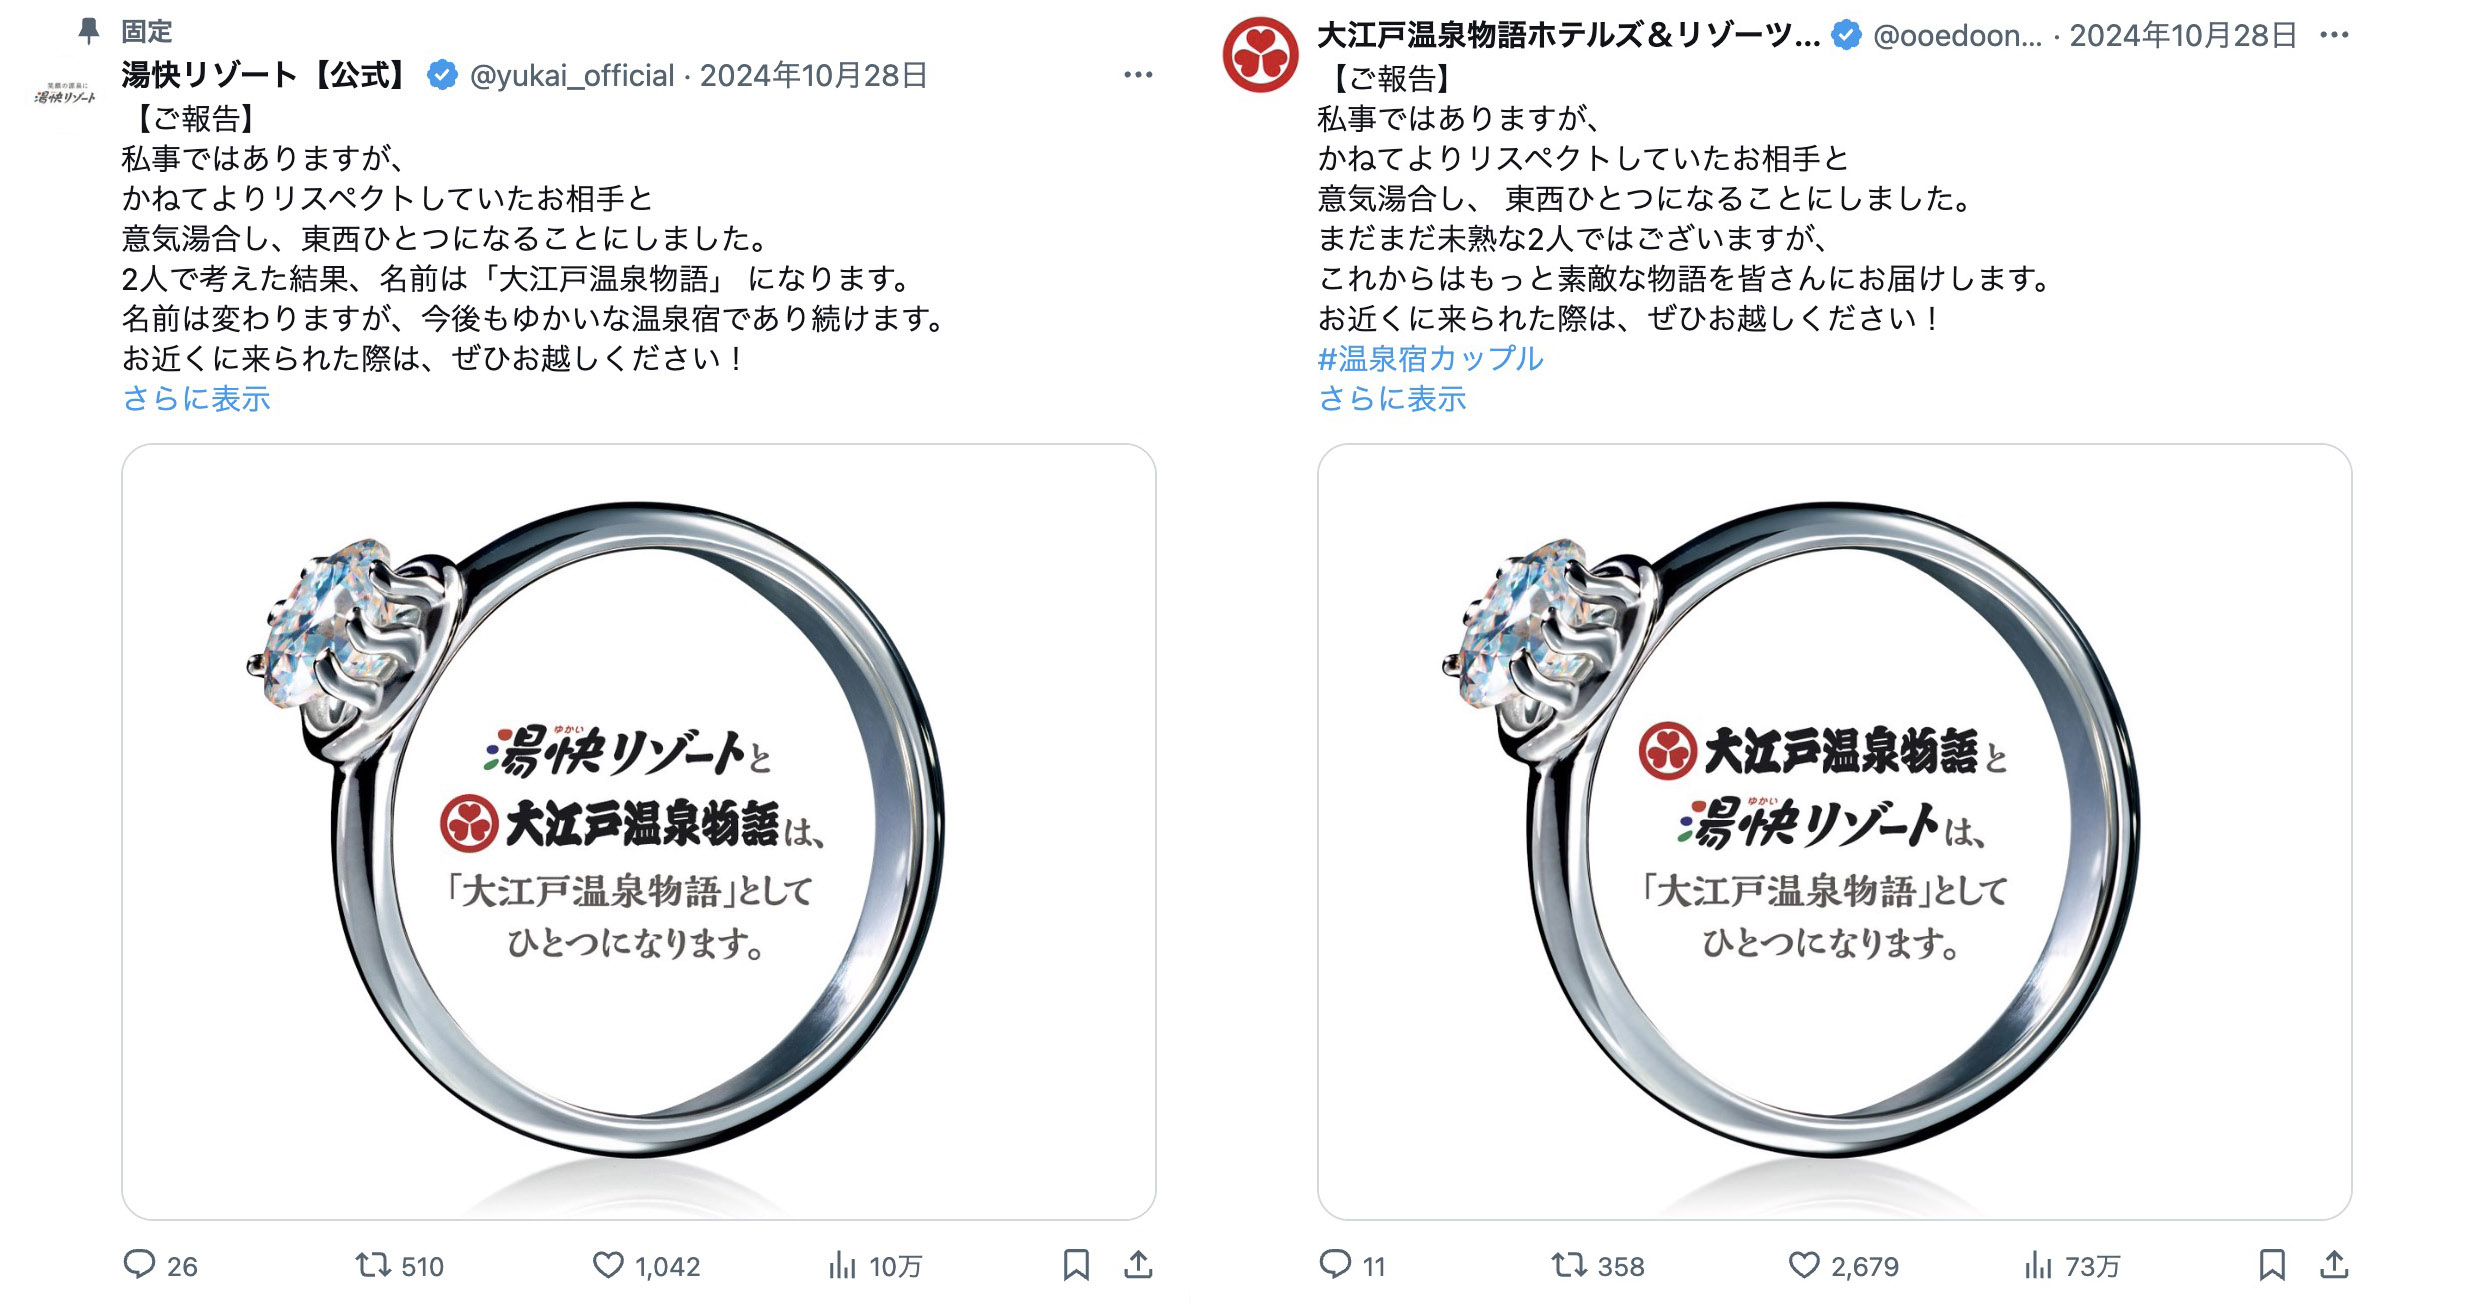Open the @yukai_official profile handle
Viewport: 2472px width, 1305px height.
pos(572,75)
